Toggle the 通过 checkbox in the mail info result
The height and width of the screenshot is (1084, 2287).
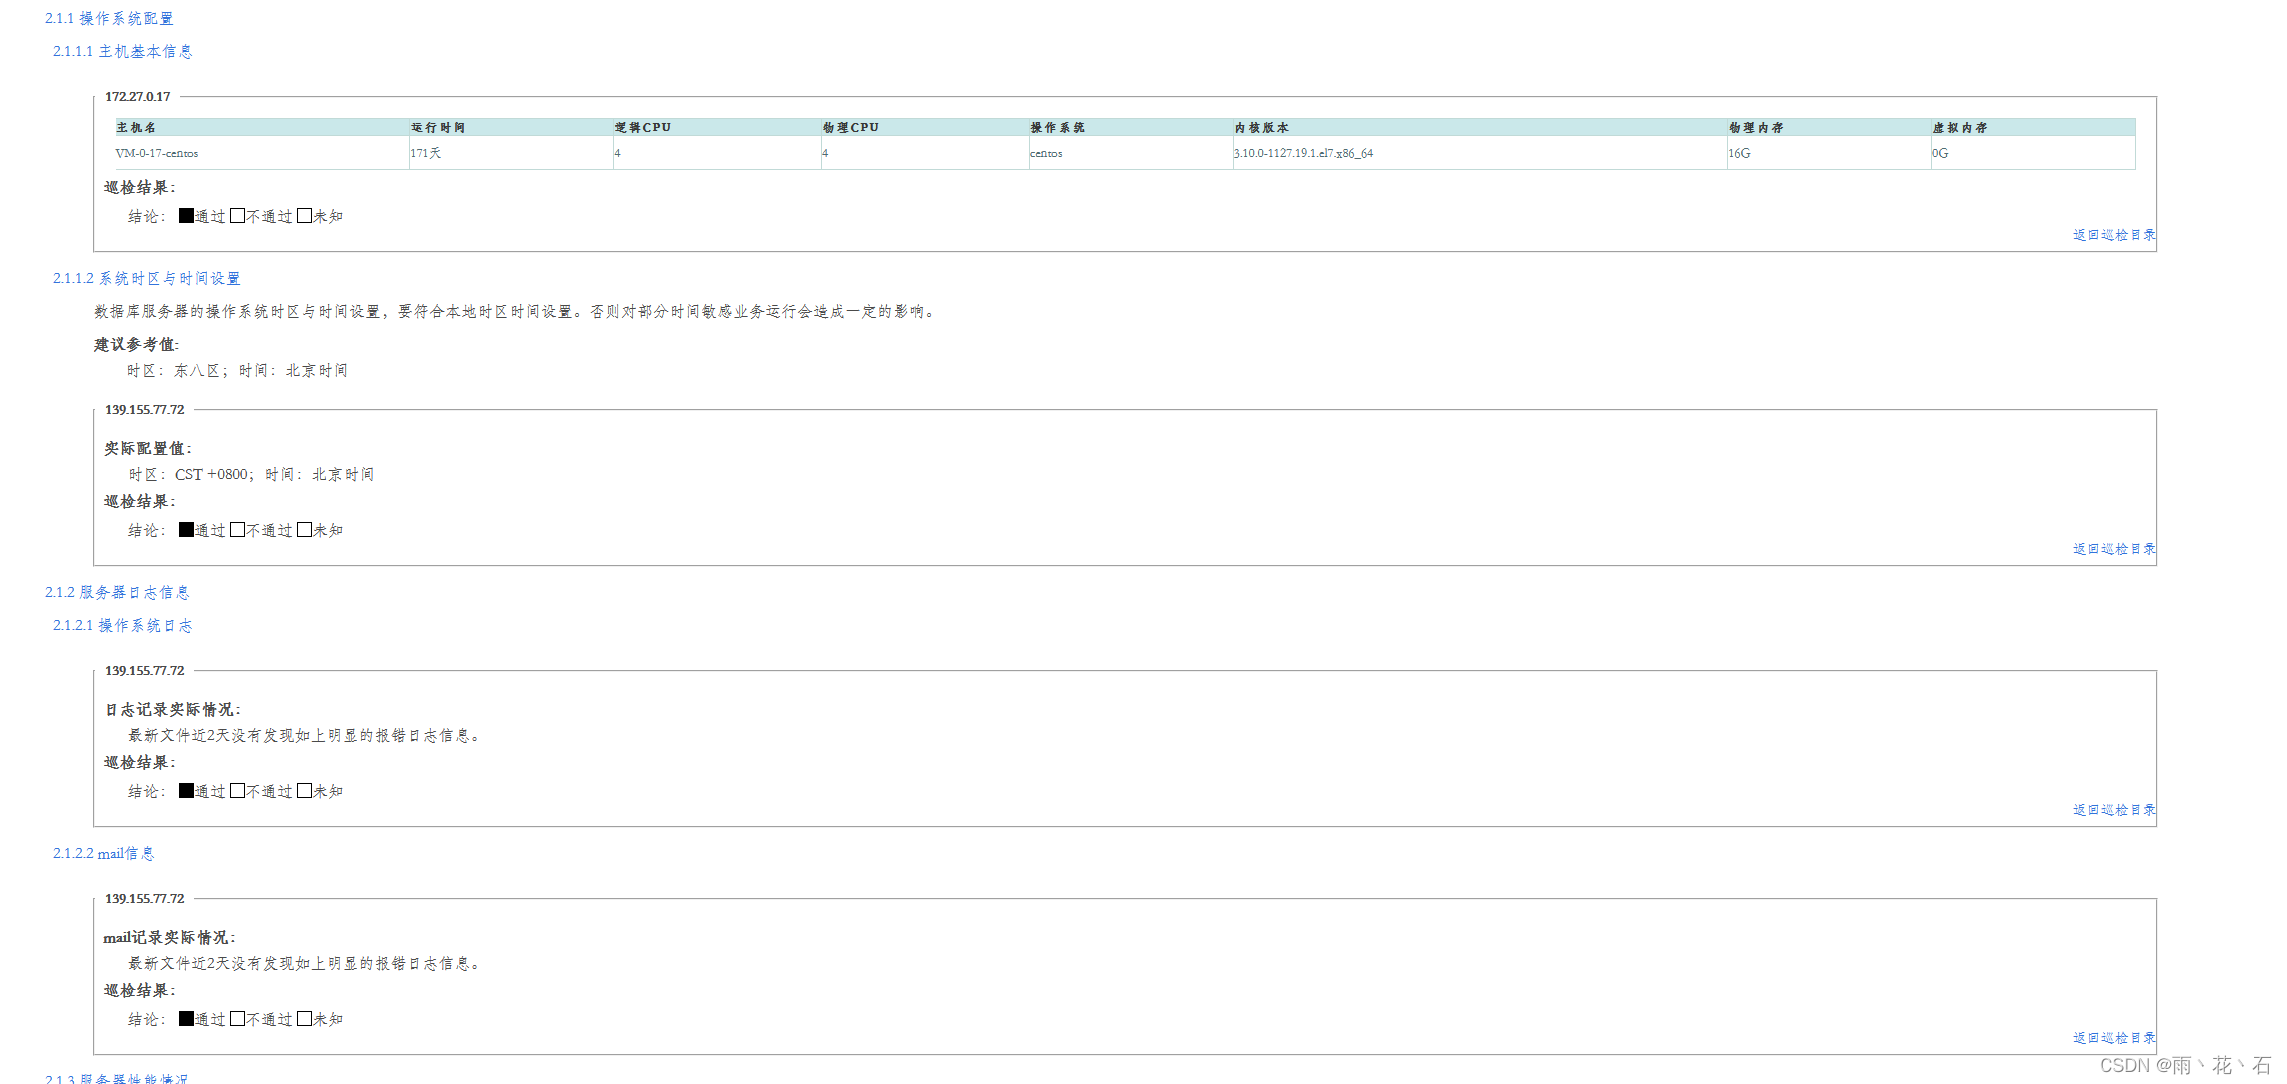186,1019
